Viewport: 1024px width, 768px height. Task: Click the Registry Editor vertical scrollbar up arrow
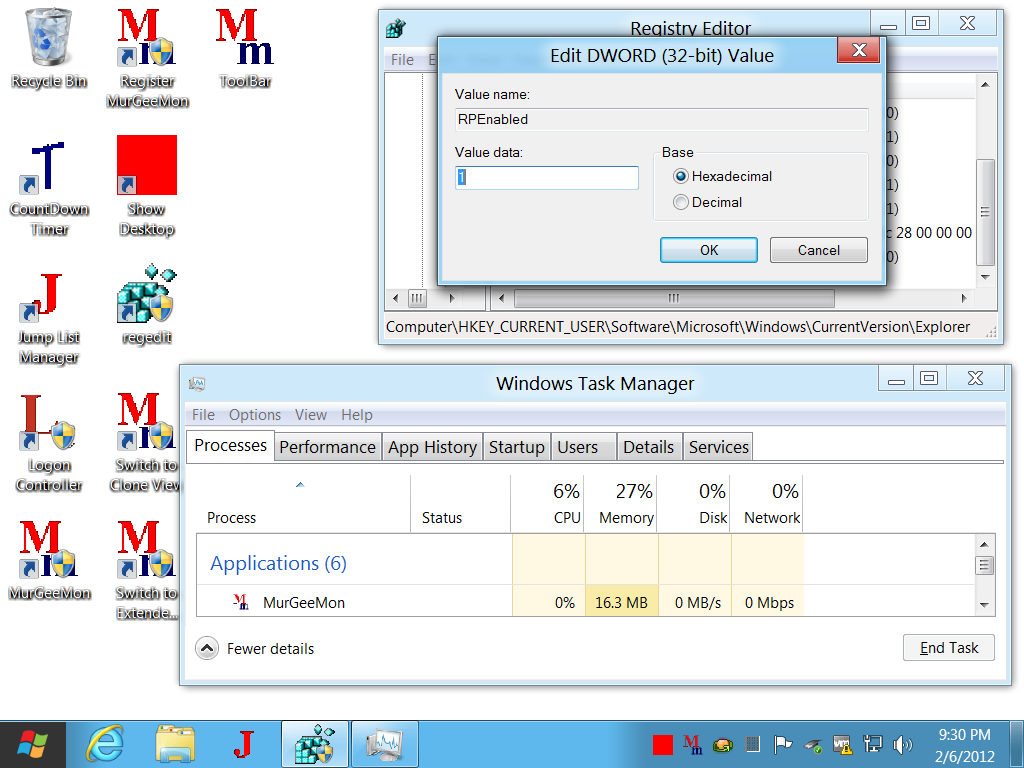point(985,85)
